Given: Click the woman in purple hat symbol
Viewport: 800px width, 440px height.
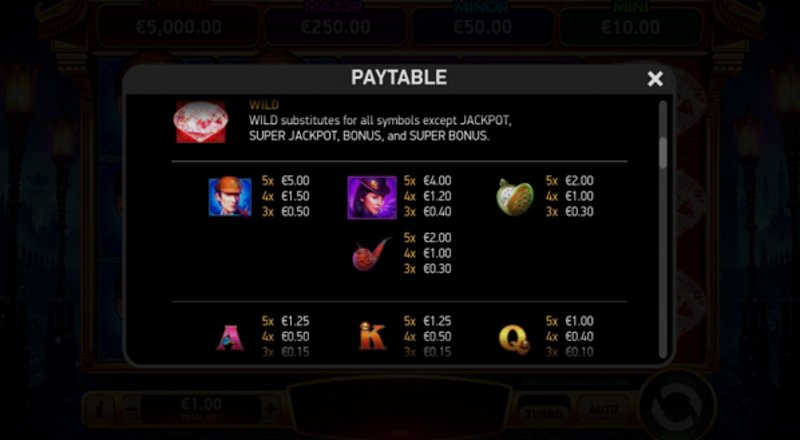Looking at the screenshot, I should click(x=372, y=198).
